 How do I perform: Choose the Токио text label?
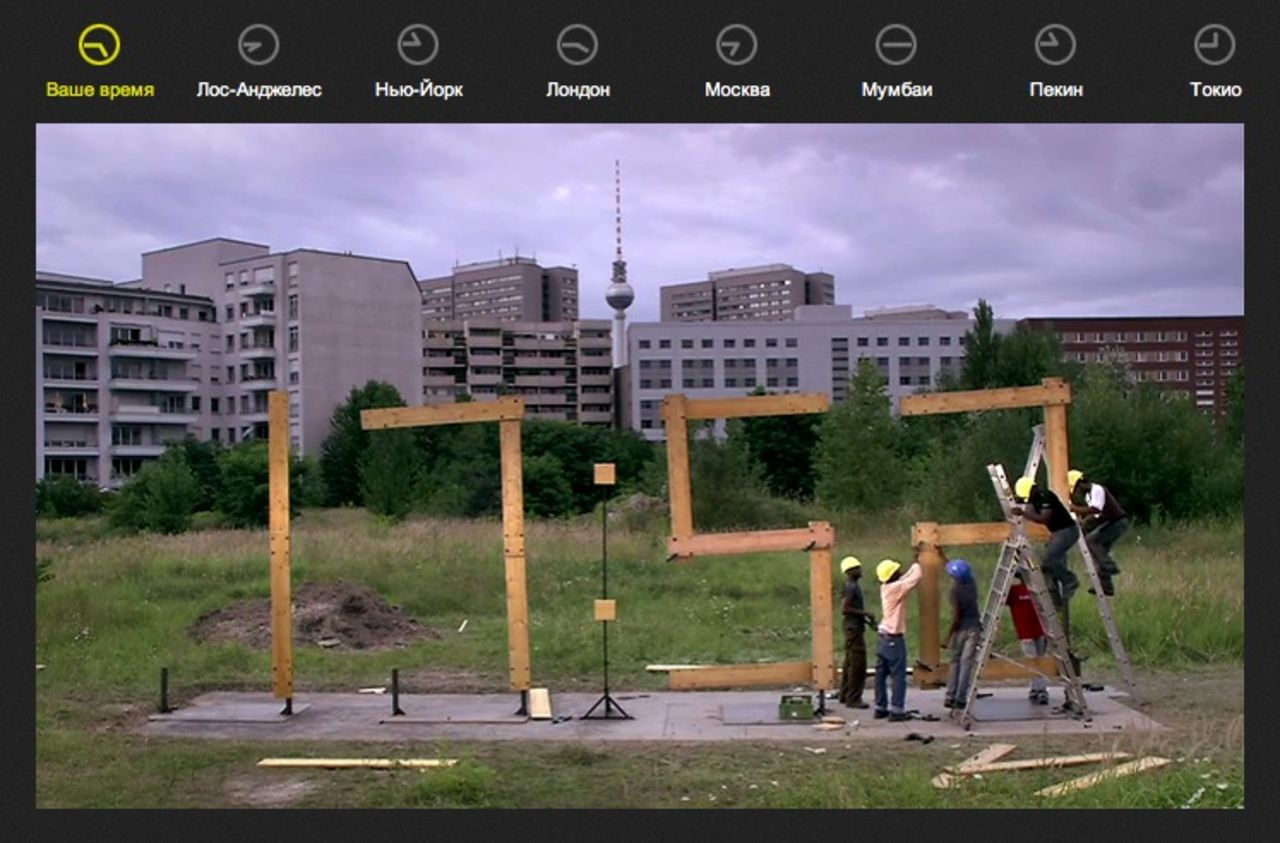(1215, 90)
